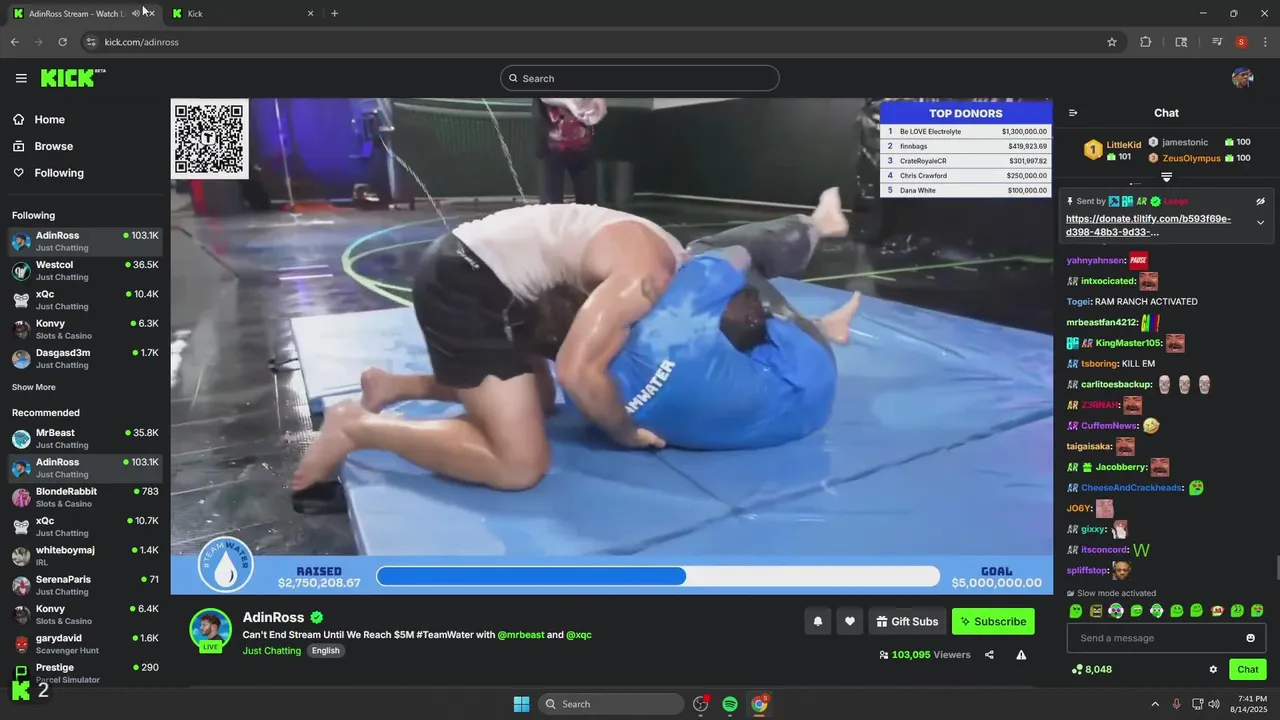Follow AdinRoss with the heart button

[849, 621]
